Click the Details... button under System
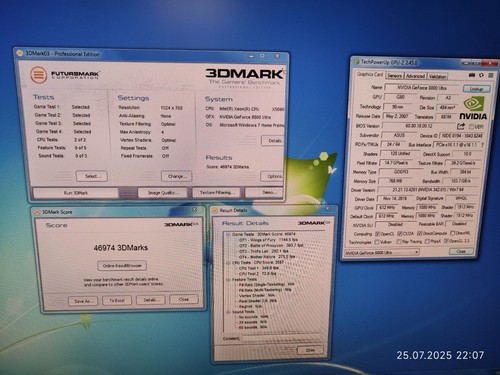 (x=273, y=141)
